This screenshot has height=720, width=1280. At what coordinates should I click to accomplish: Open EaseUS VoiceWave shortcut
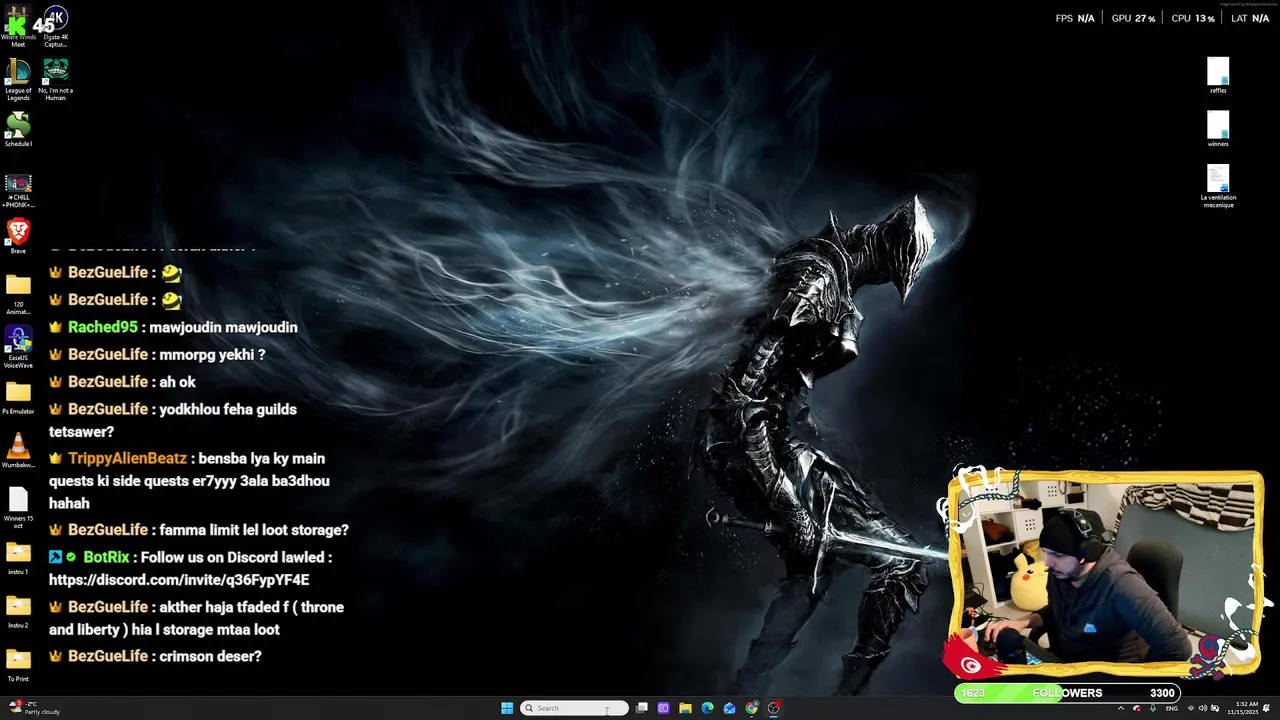[x=18, y=348]
